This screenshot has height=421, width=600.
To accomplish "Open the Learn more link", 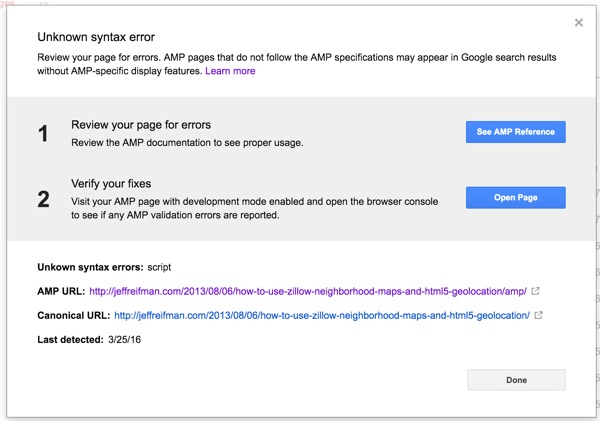I will coord(230,71).
